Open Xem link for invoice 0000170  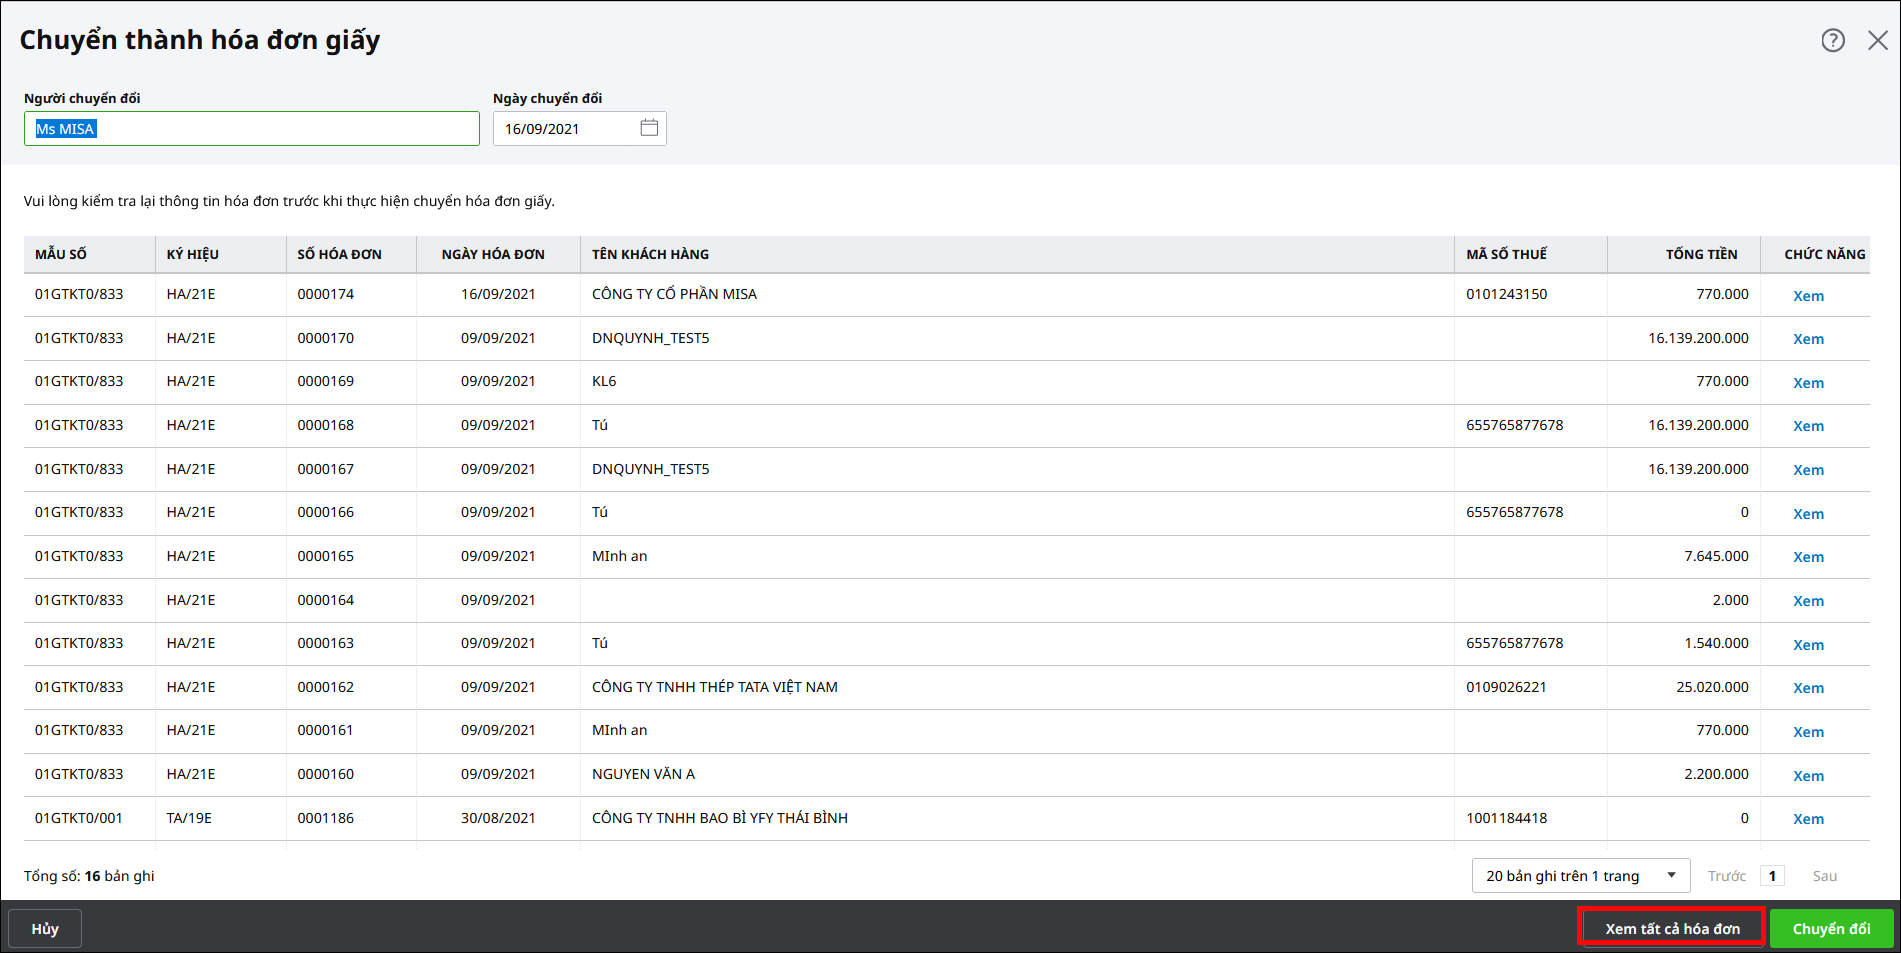coord(1807,339)
